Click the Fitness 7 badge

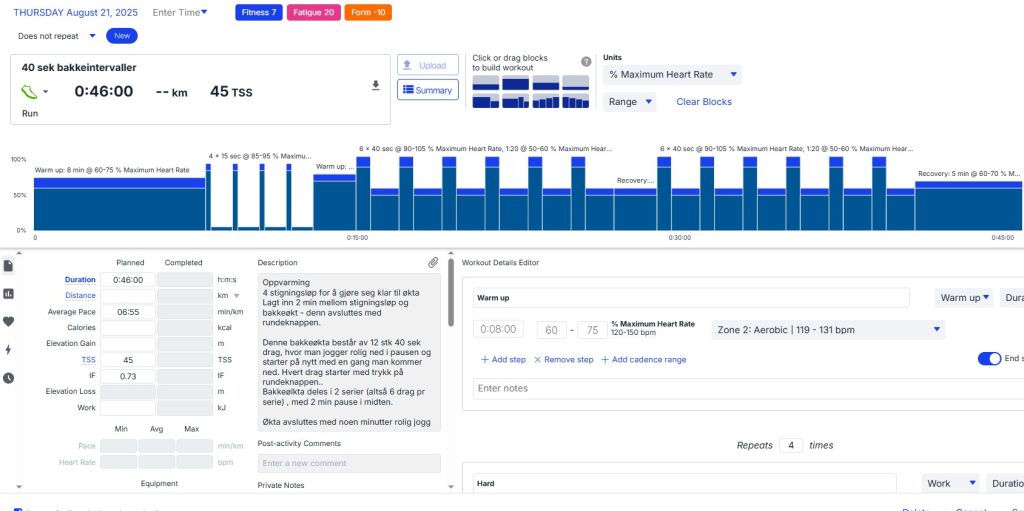coord(259,13)
